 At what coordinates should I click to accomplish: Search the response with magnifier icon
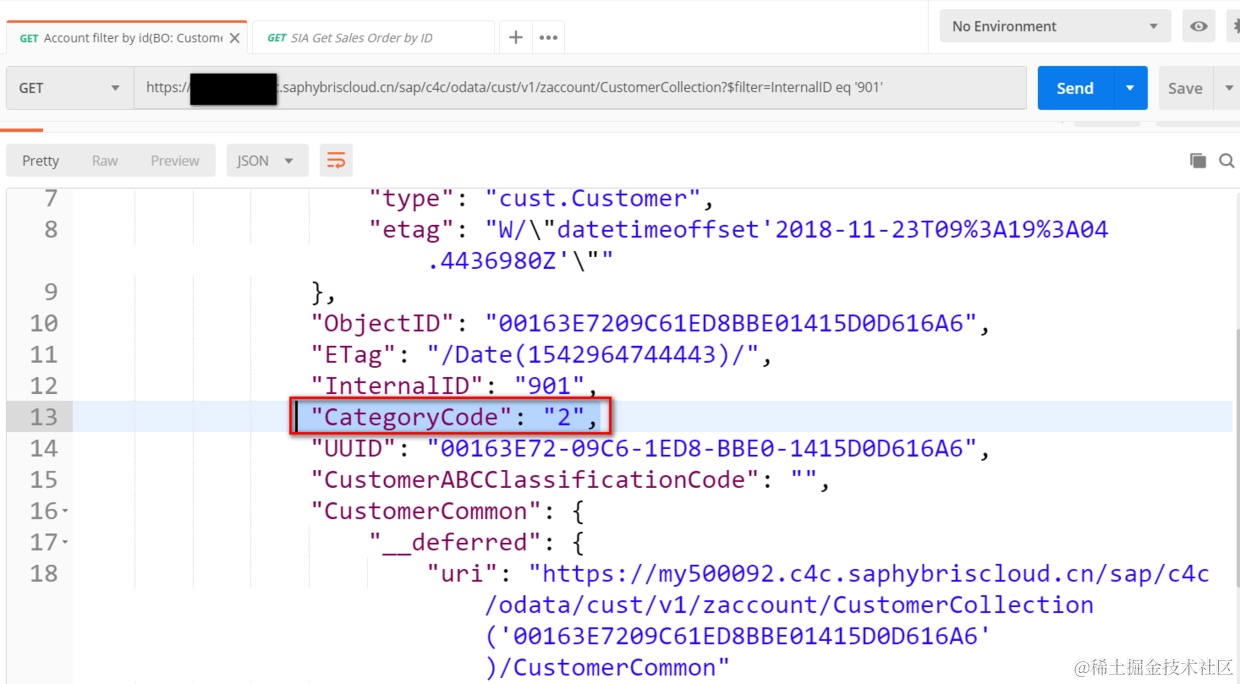(x=1226, y=160)
